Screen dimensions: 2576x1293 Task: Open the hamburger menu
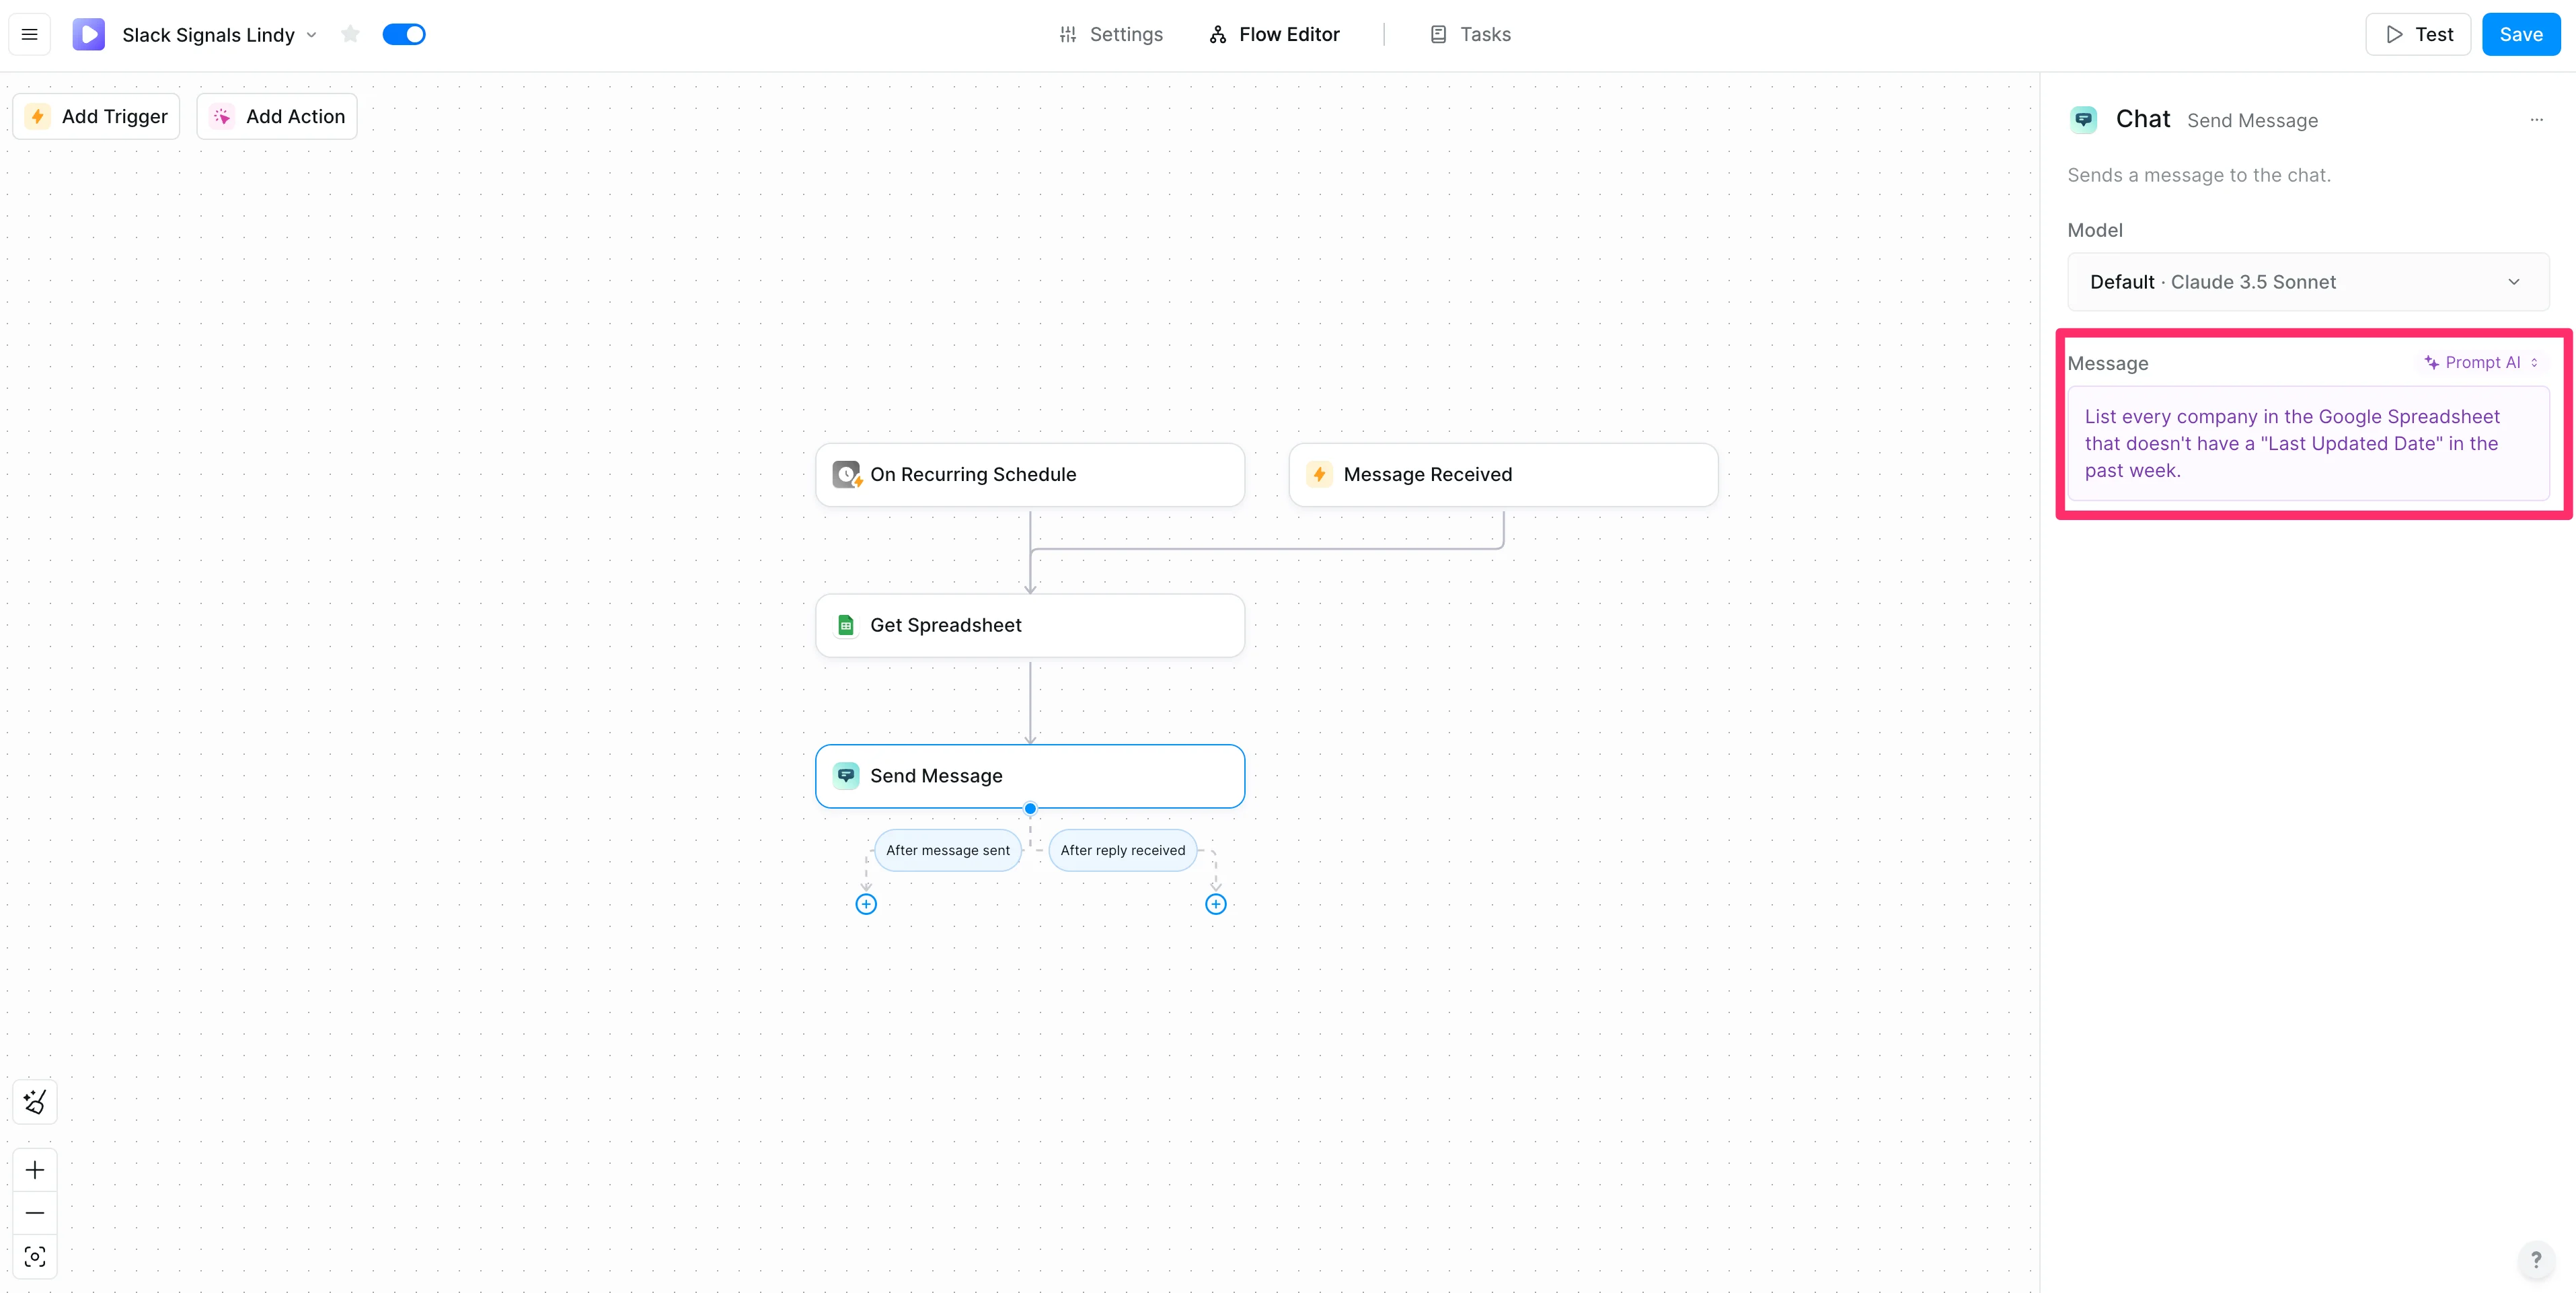30,35
